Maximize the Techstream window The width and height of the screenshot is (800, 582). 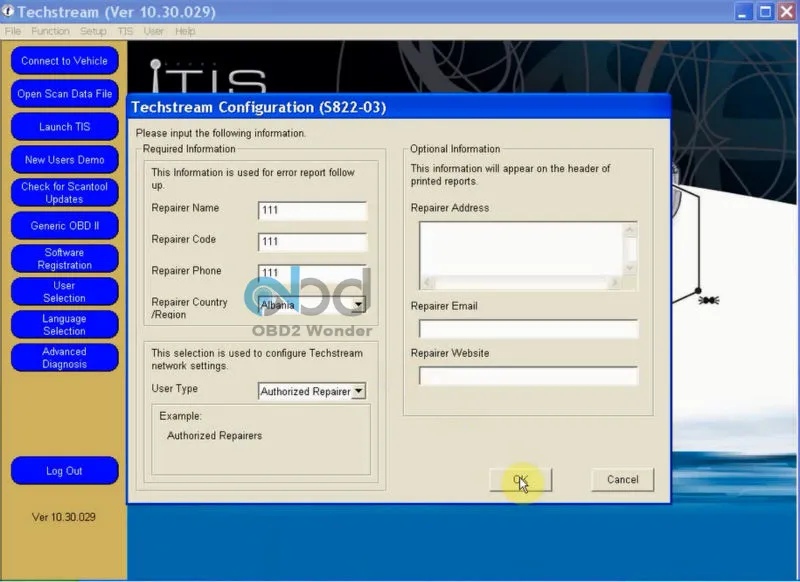pos(765,12)
